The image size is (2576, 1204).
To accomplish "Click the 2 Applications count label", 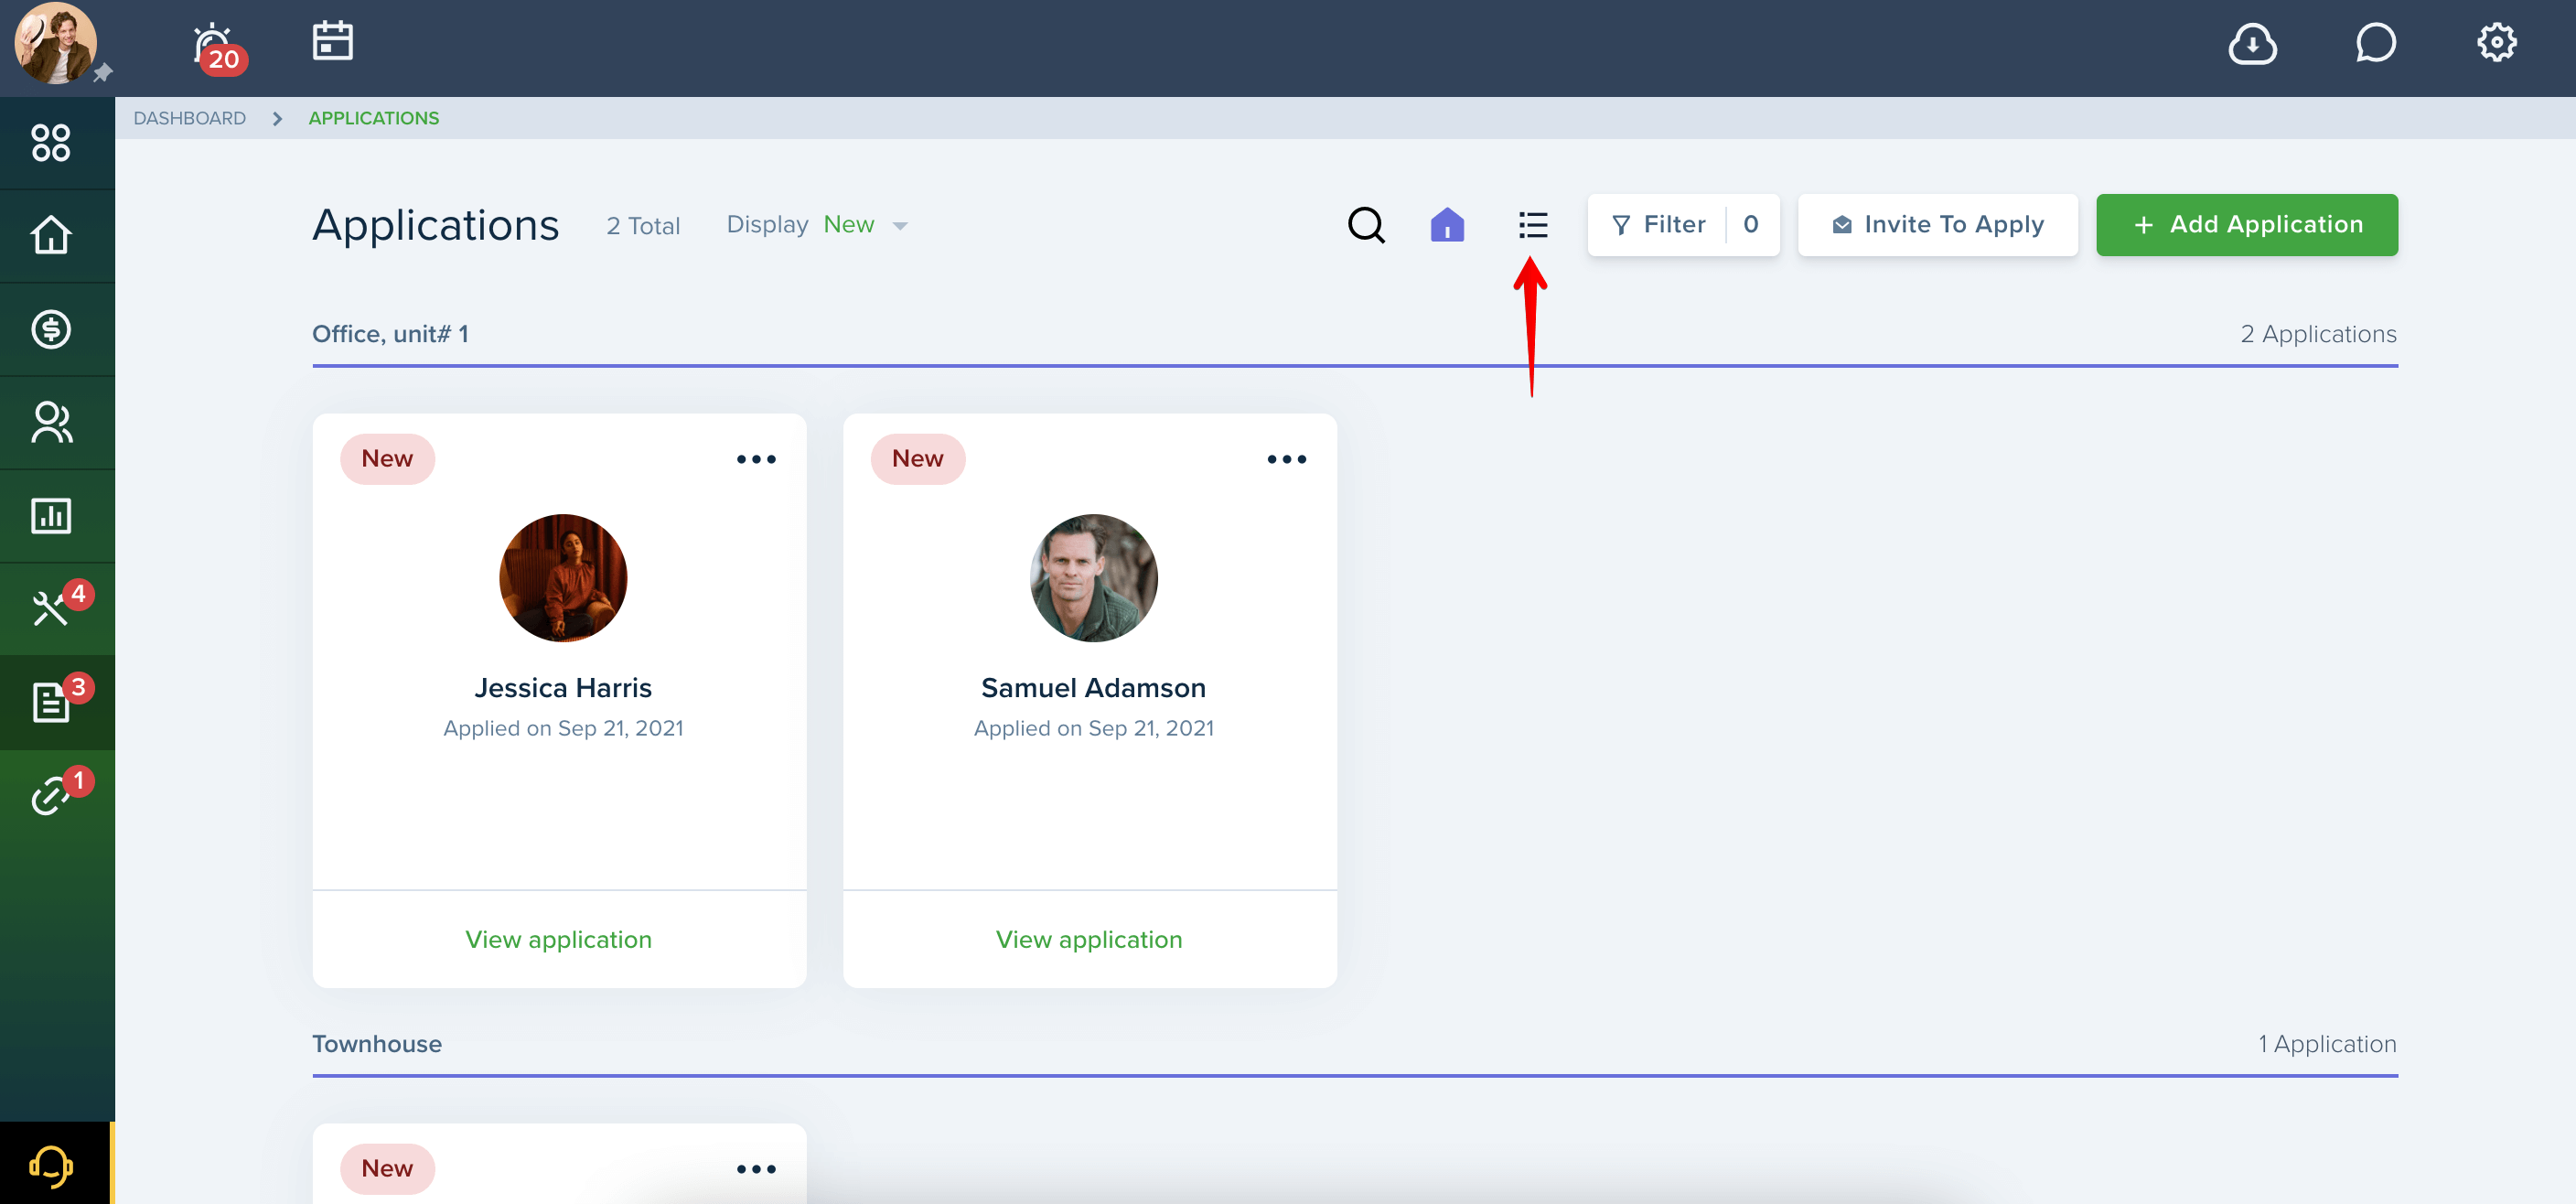I will click(x=2317, y=334).
